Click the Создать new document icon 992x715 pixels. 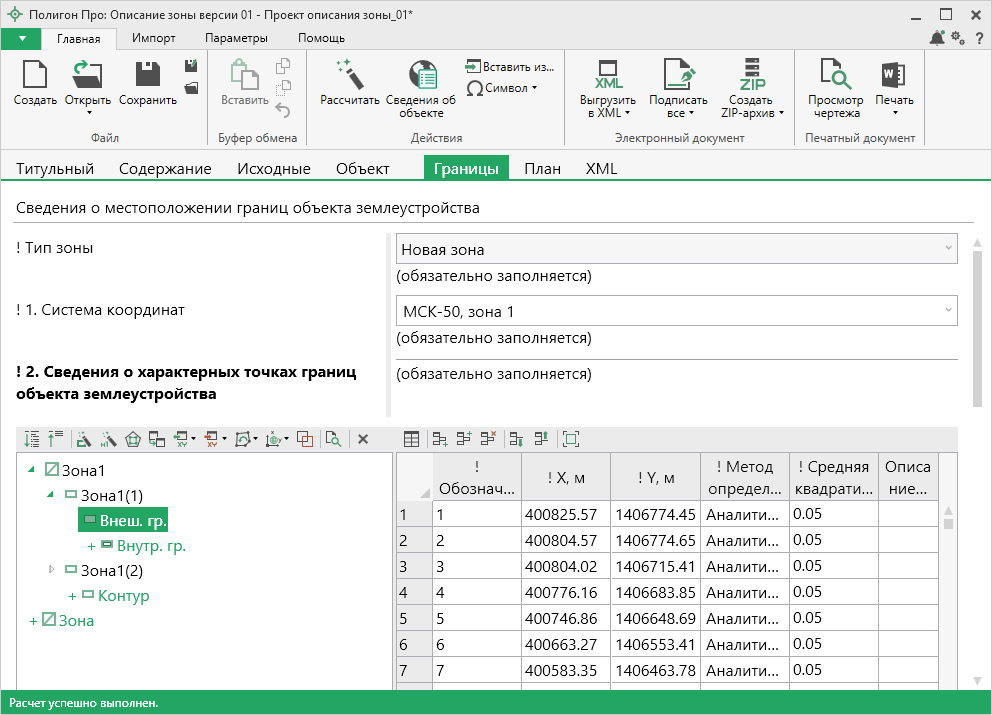35,74
